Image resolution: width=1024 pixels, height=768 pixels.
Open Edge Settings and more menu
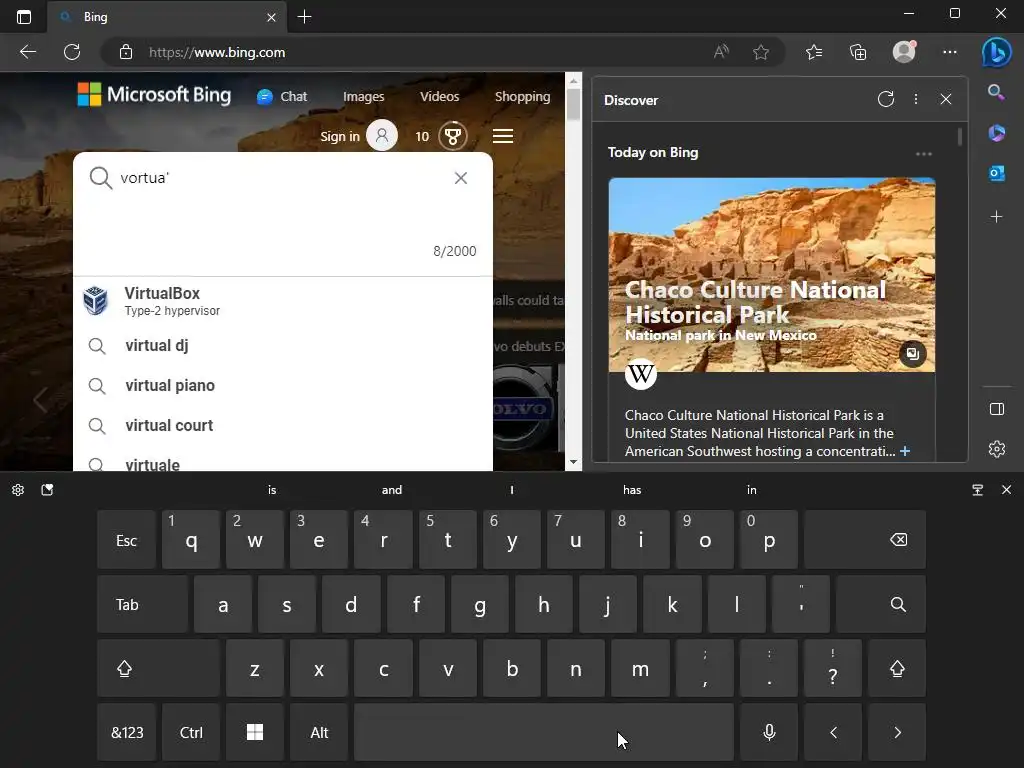(950, 52)
